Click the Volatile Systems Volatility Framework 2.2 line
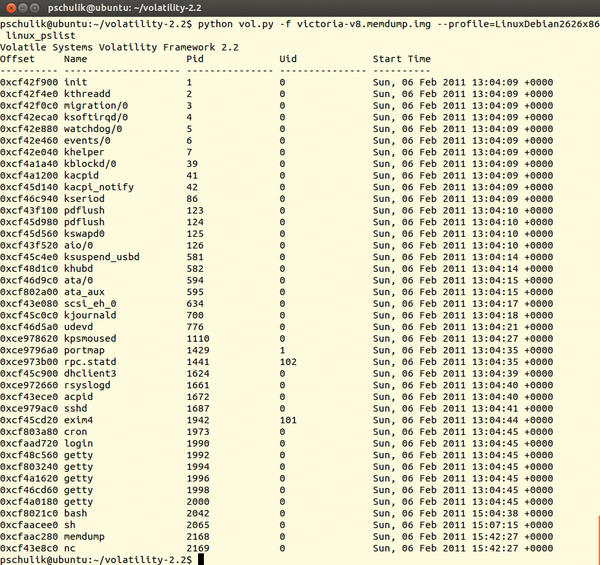This screenshot has width=600, height=565. coord(119,47)
